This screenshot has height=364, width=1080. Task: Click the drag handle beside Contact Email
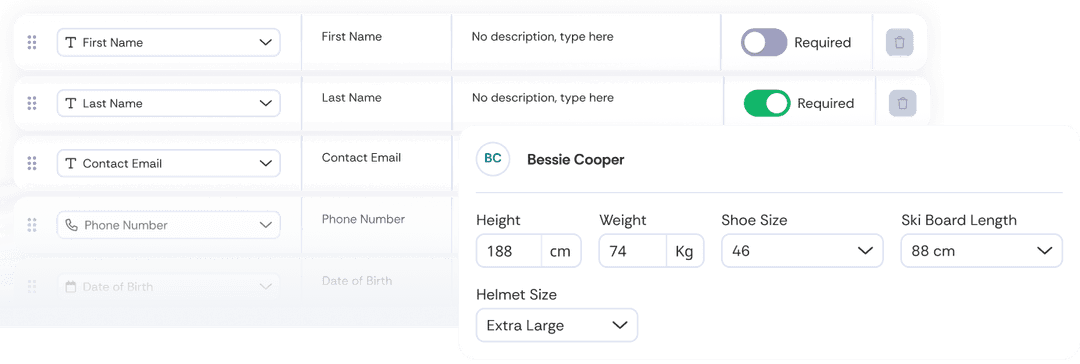tap(32, 163)
